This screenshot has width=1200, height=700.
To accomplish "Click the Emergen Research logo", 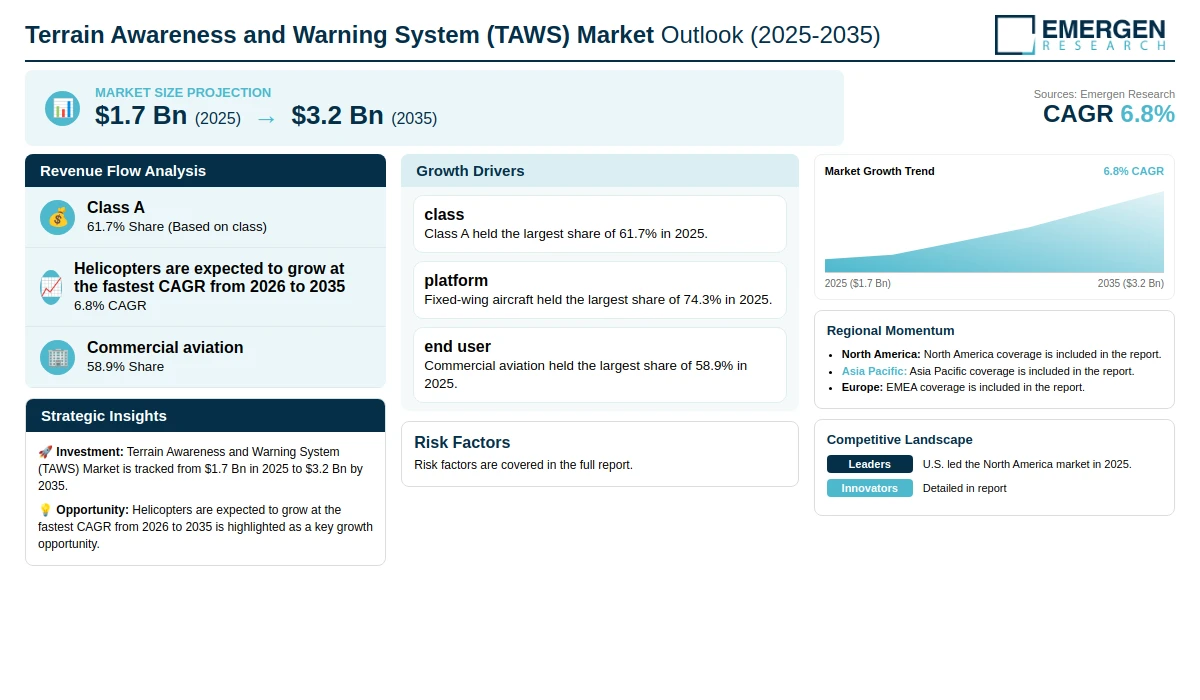I will tap(1080, 34).
